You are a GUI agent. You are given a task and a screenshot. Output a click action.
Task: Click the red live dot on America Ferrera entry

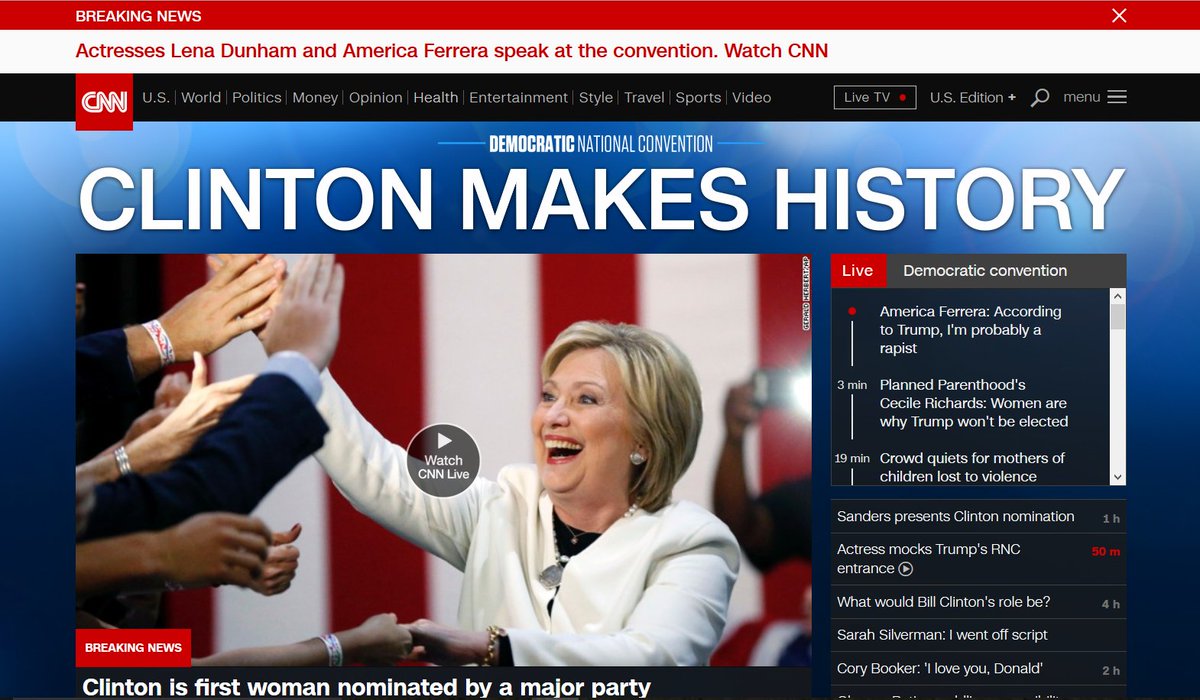click(x=852, y=311)
